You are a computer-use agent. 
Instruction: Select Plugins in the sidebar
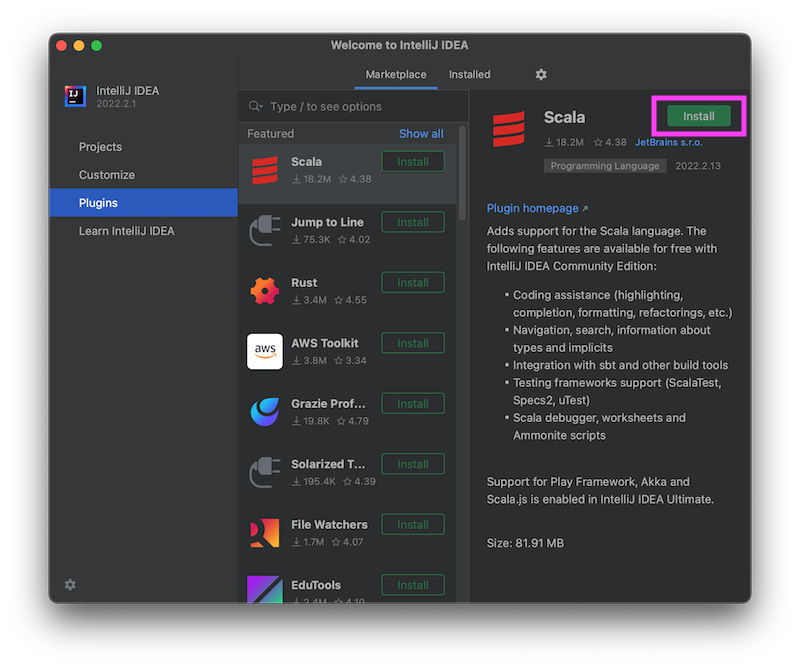(143, 203)
